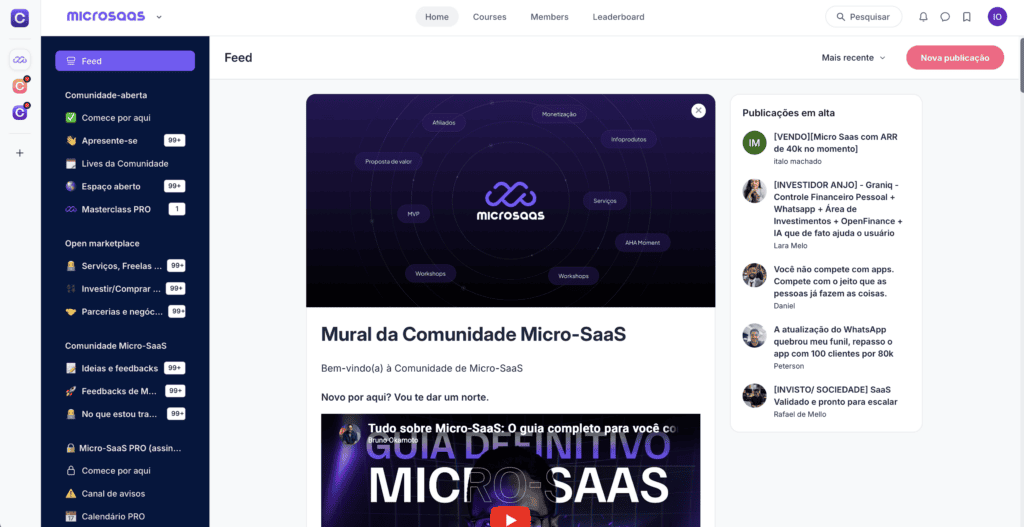Open the Espaço aberto space
The height and width of the screenshot is (527, 1024).
125,186
